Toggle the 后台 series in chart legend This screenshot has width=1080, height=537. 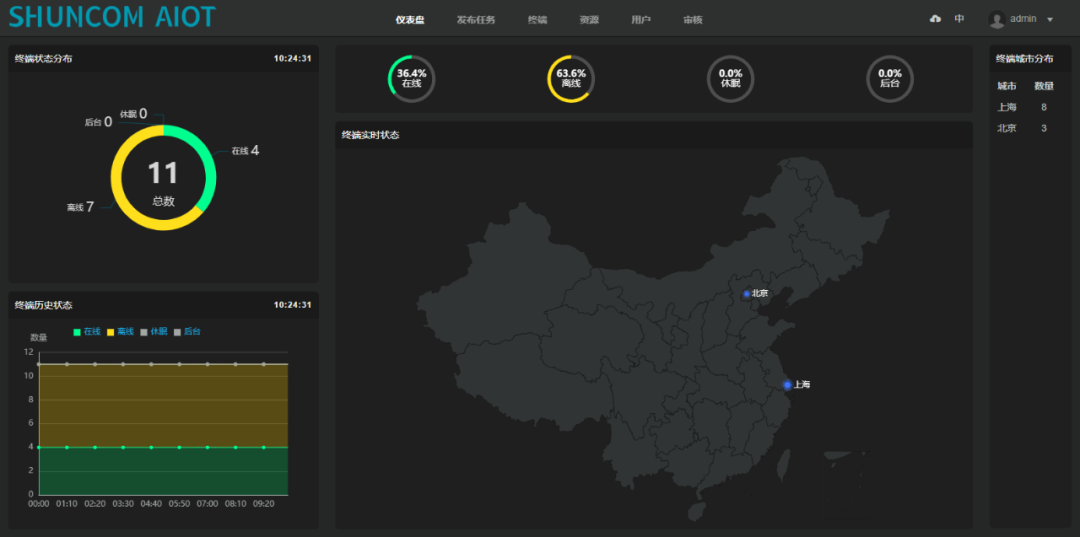(187, 331)
